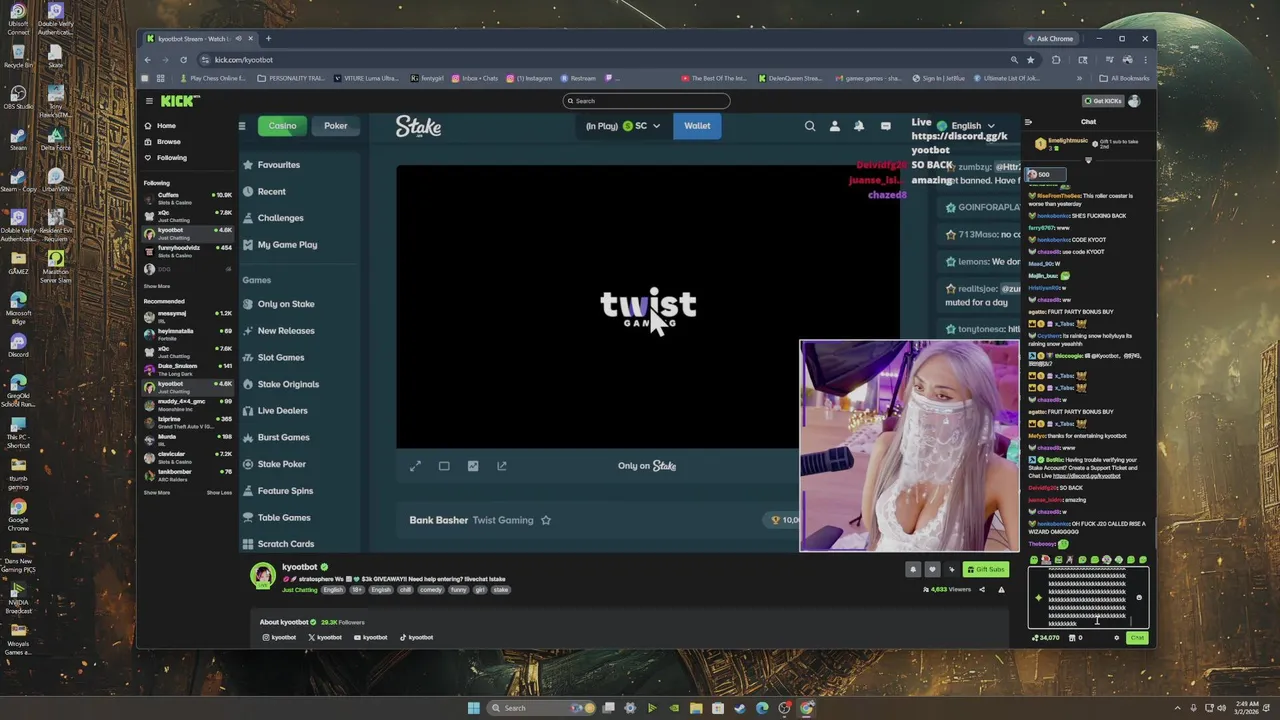This screenshot has width=1280, height=720.
Task: Click the Stake search magnifier icon
Action: [810, 126]
